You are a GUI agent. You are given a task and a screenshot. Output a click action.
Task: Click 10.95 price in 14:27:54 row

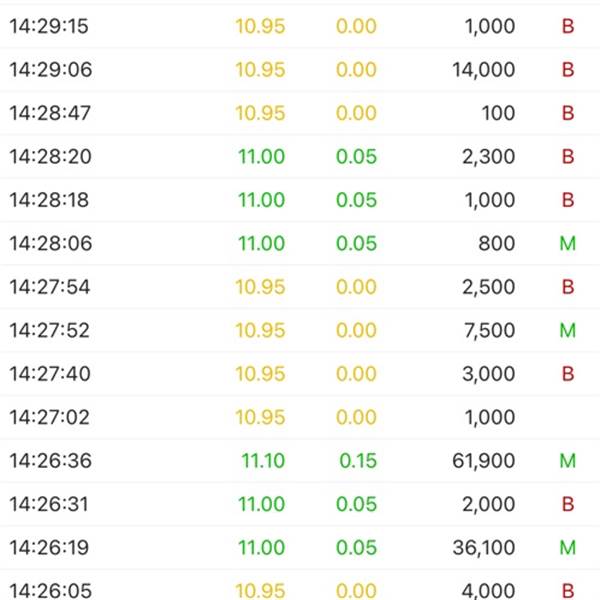coord(260,287)
